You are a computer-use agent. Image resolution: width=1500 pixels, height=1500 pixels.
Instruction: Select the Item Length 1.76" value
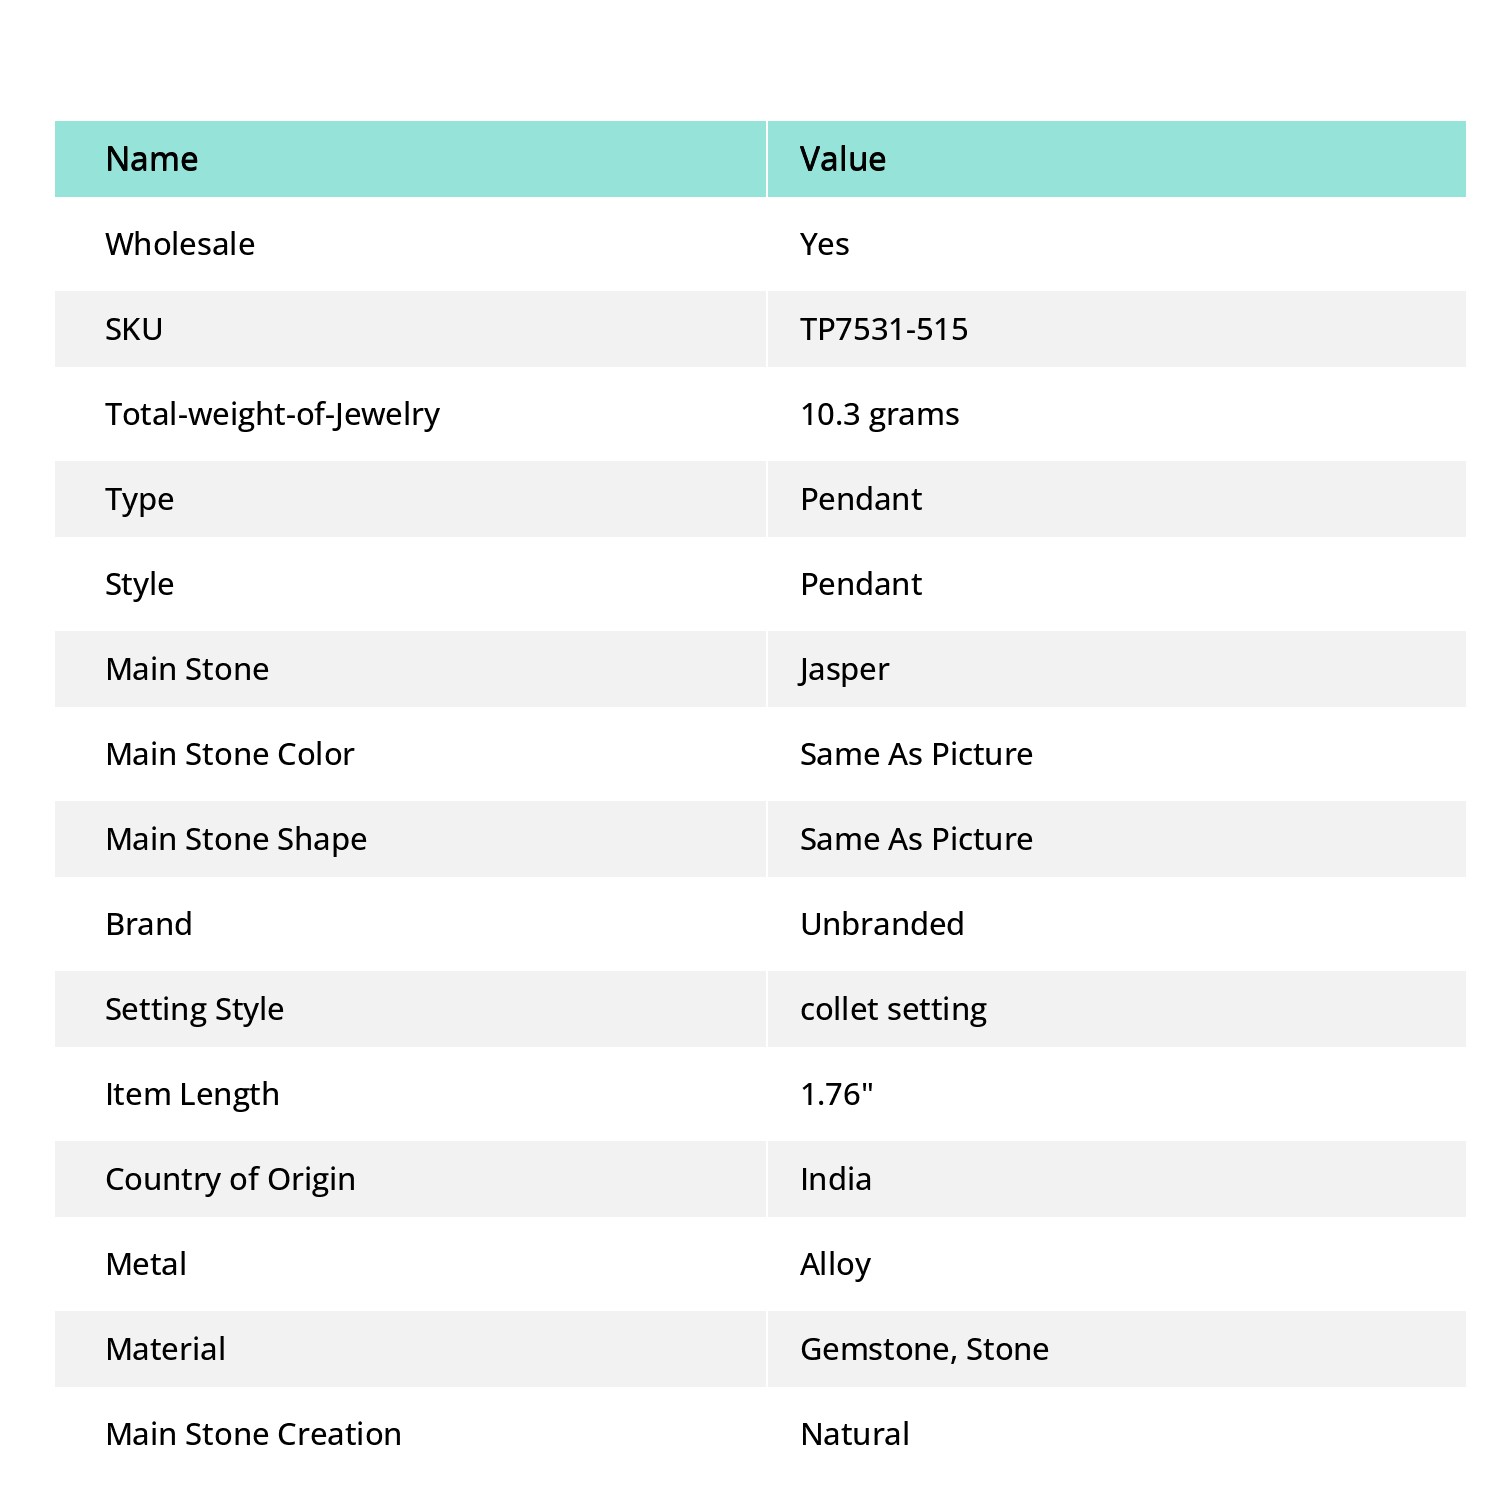click(x=837, y=1094)
